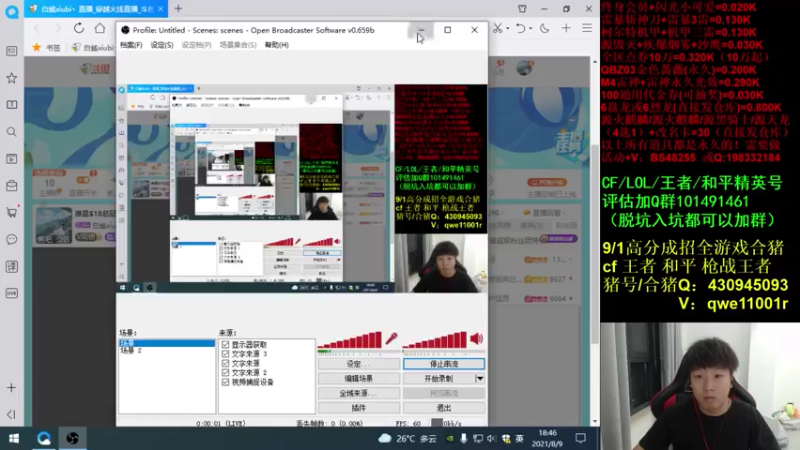Toggle the 文字来源 2 source checkbox

[x=226, y=372]
